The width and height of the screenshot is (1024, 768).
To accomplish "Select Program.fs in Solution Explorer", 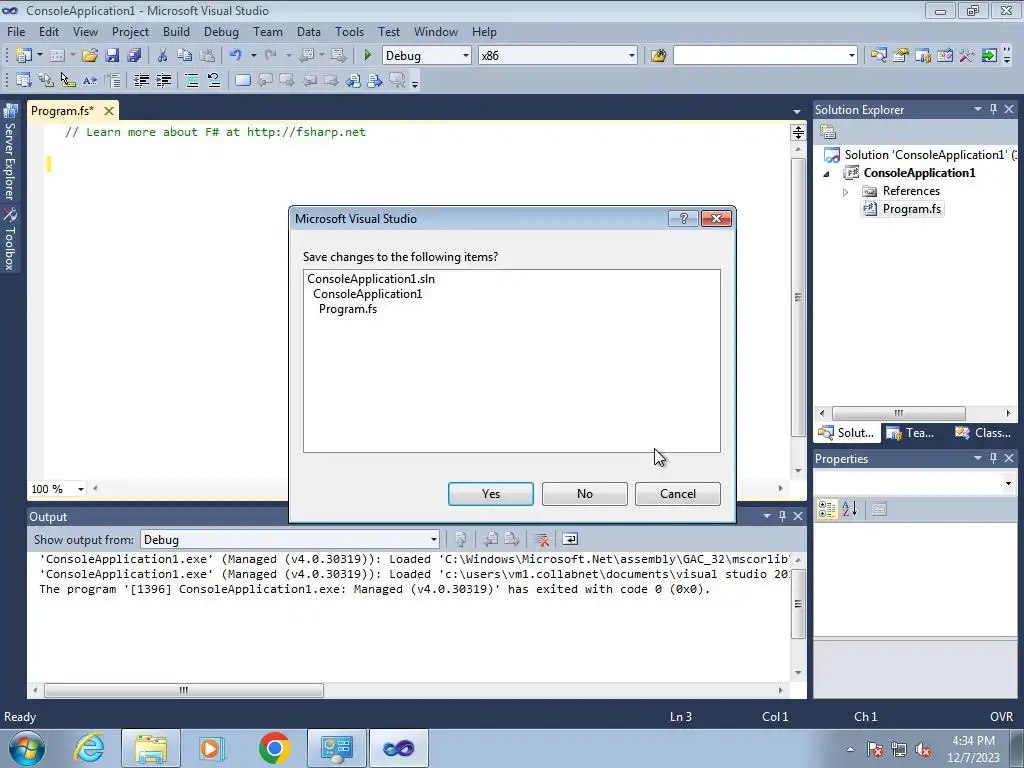I will click(911, 209).
